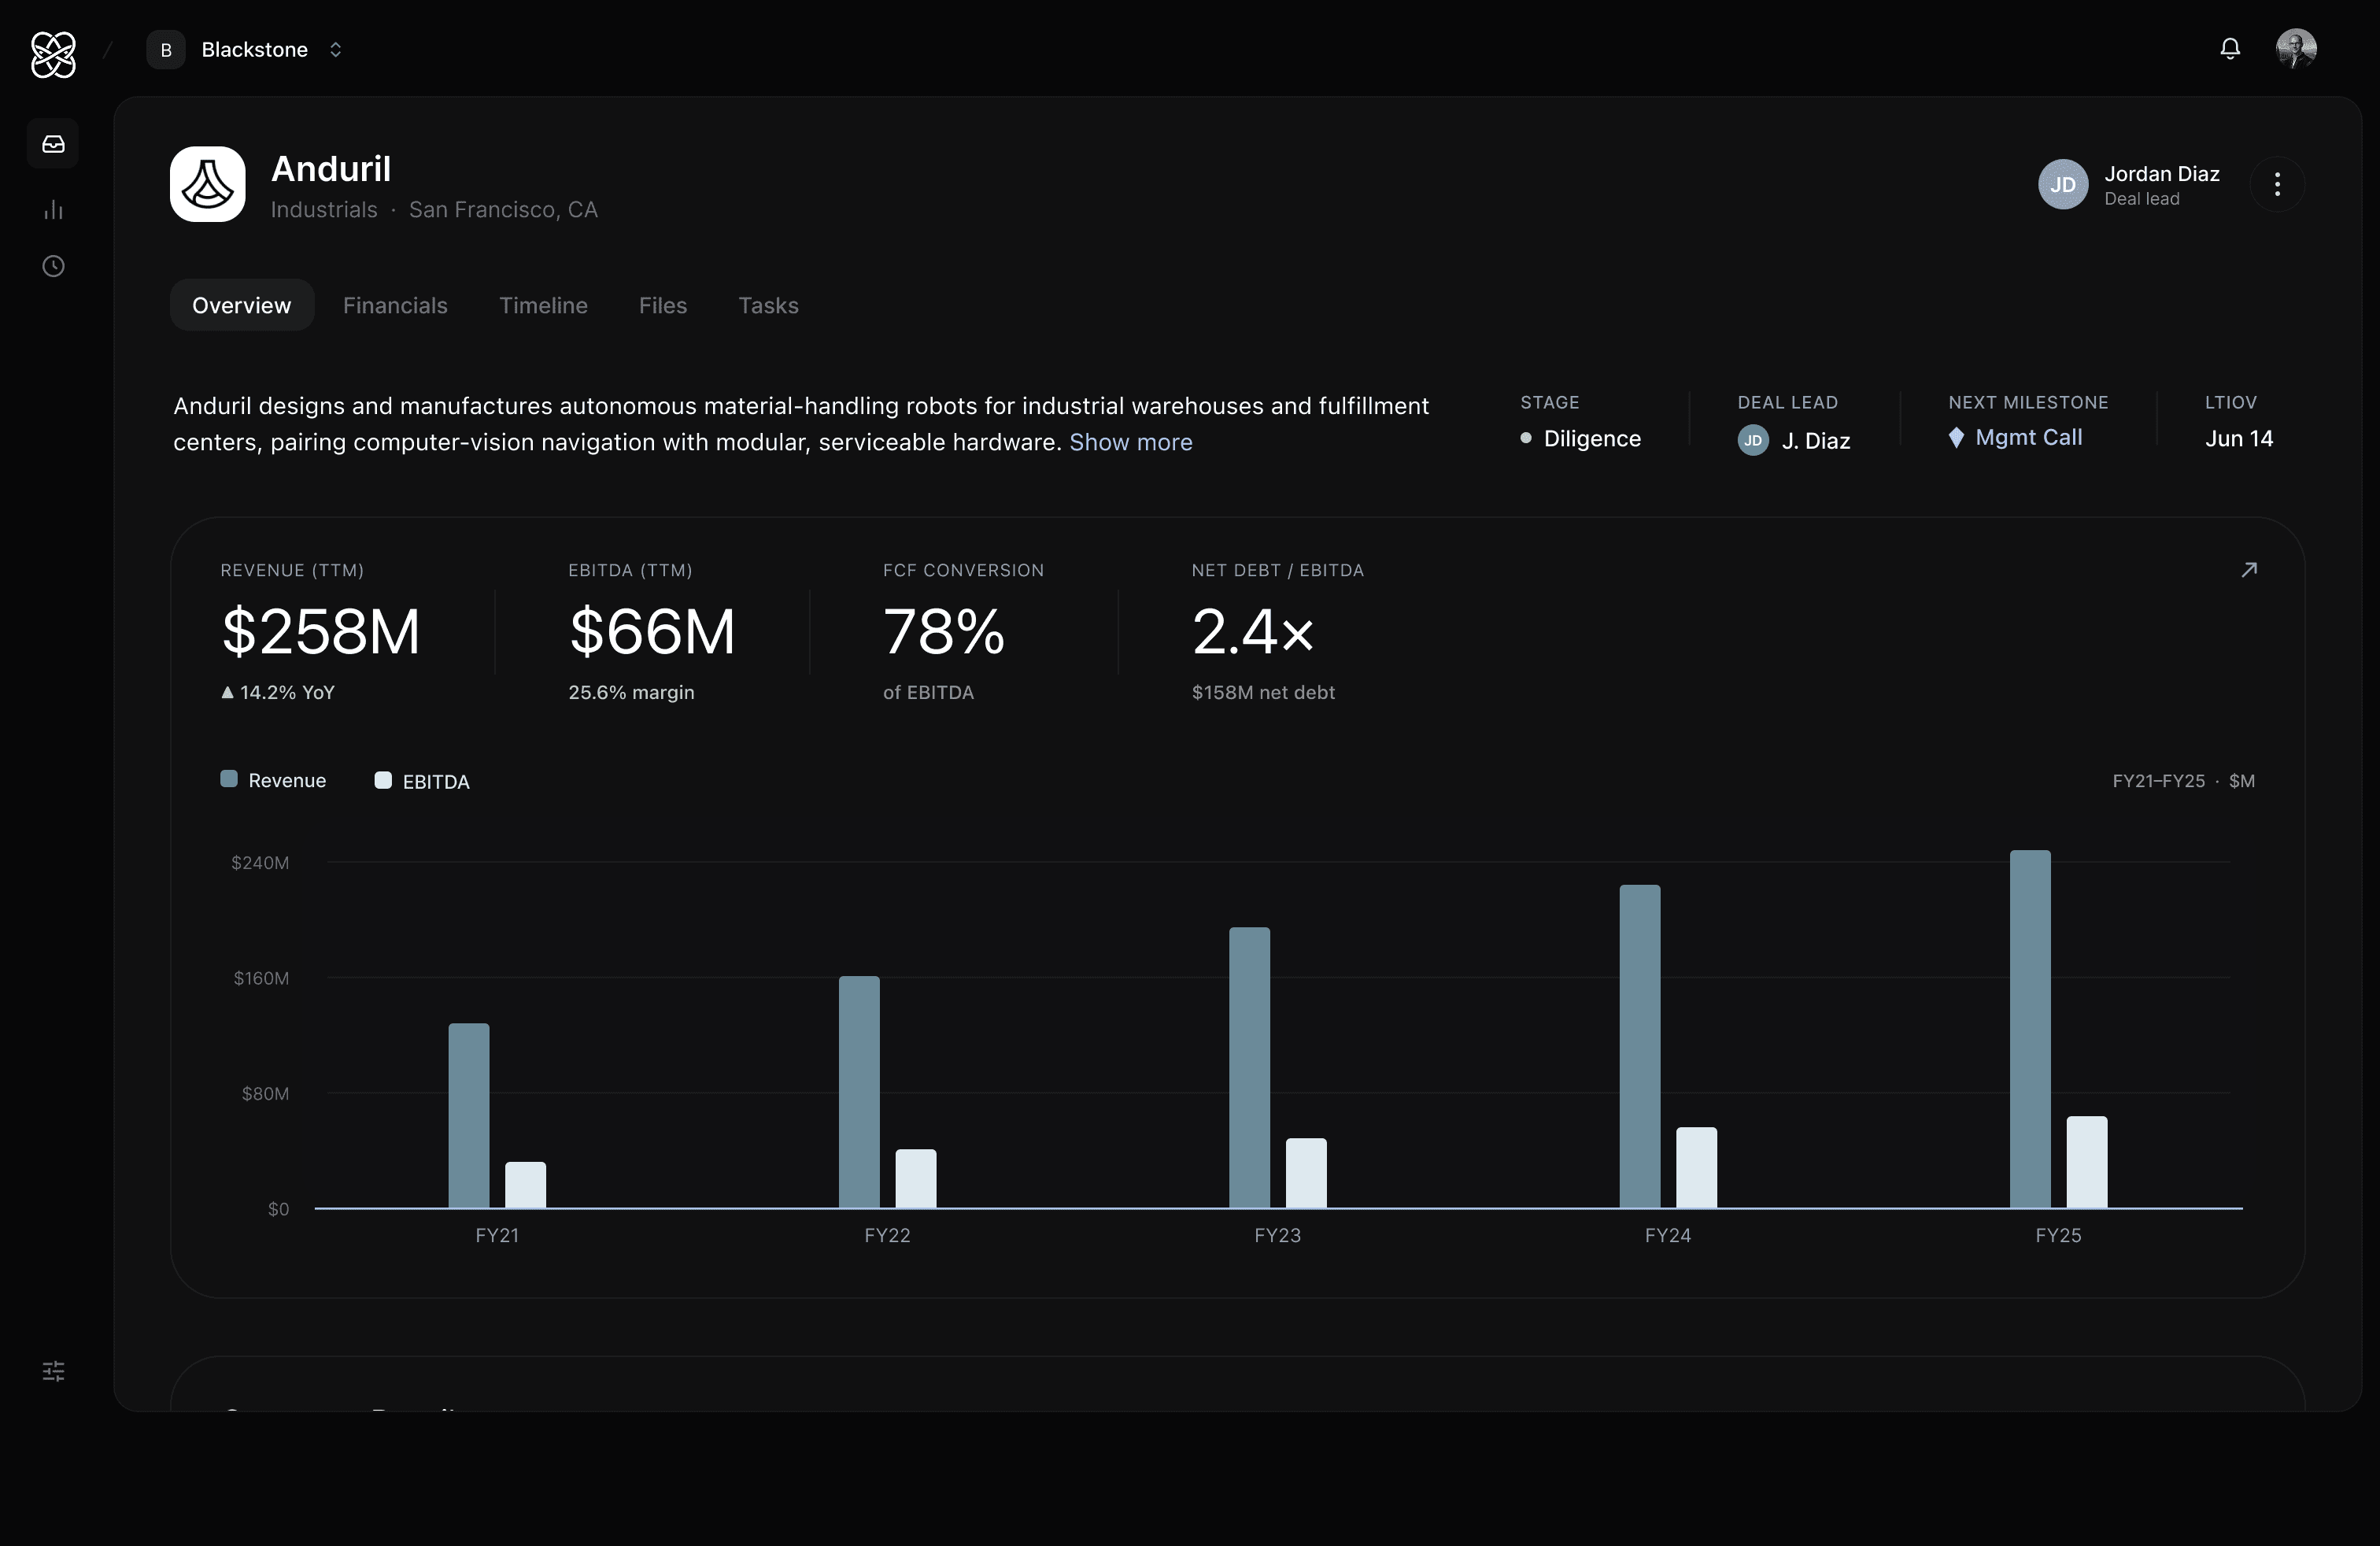Click the 2.4× net debt ratio

[x=1252, y=632]
